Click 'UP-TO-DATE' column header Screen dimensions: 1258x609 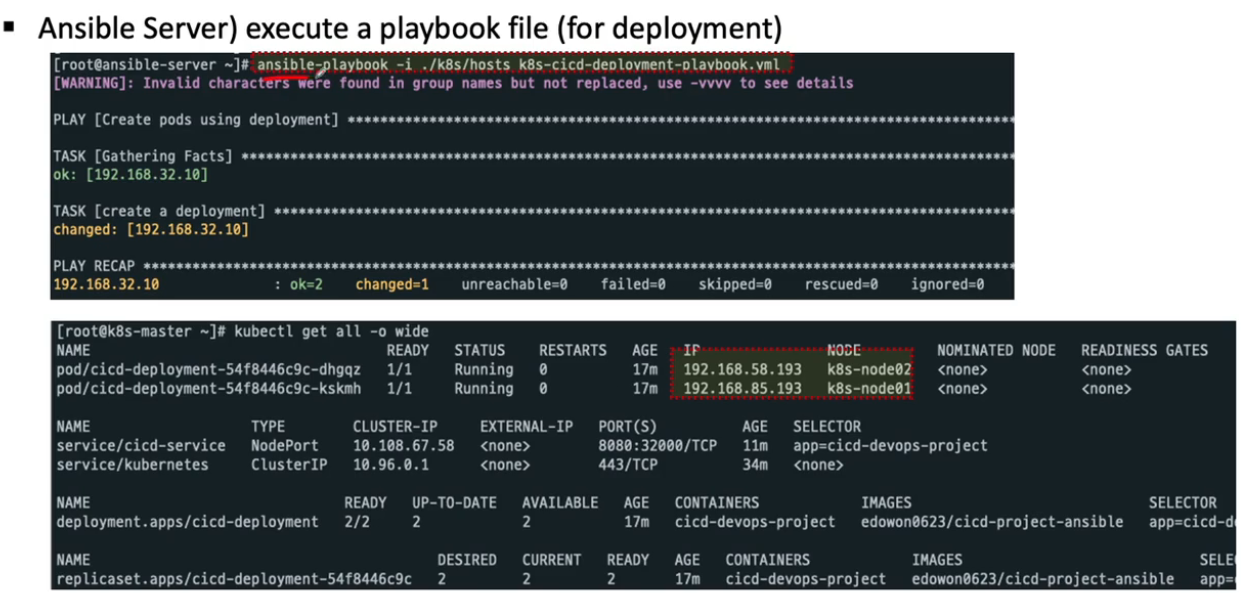[x=454, y=503]
